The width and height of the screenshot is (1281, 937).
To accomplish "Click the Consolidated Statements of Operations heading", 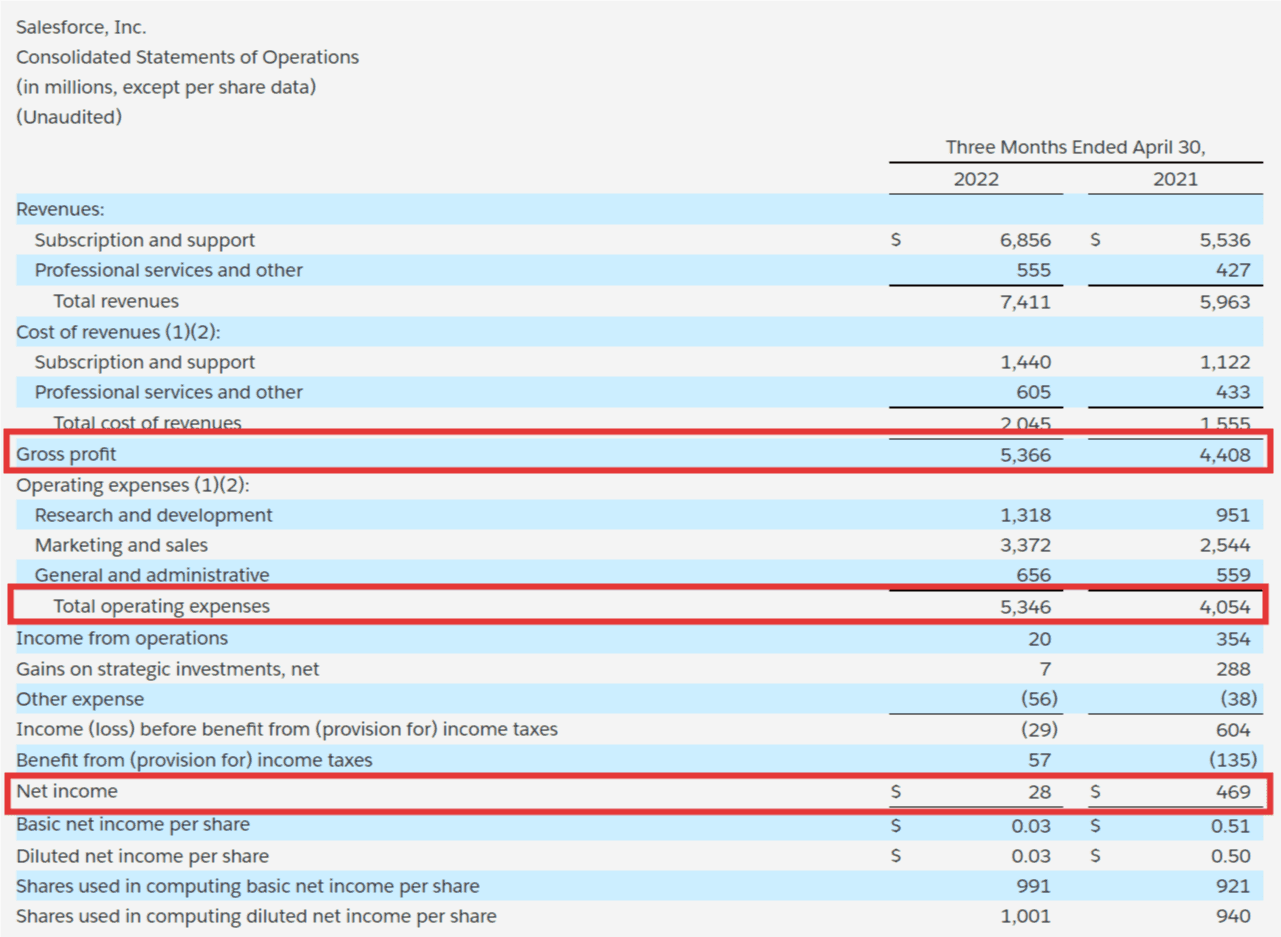I will [x=187, y=57].
